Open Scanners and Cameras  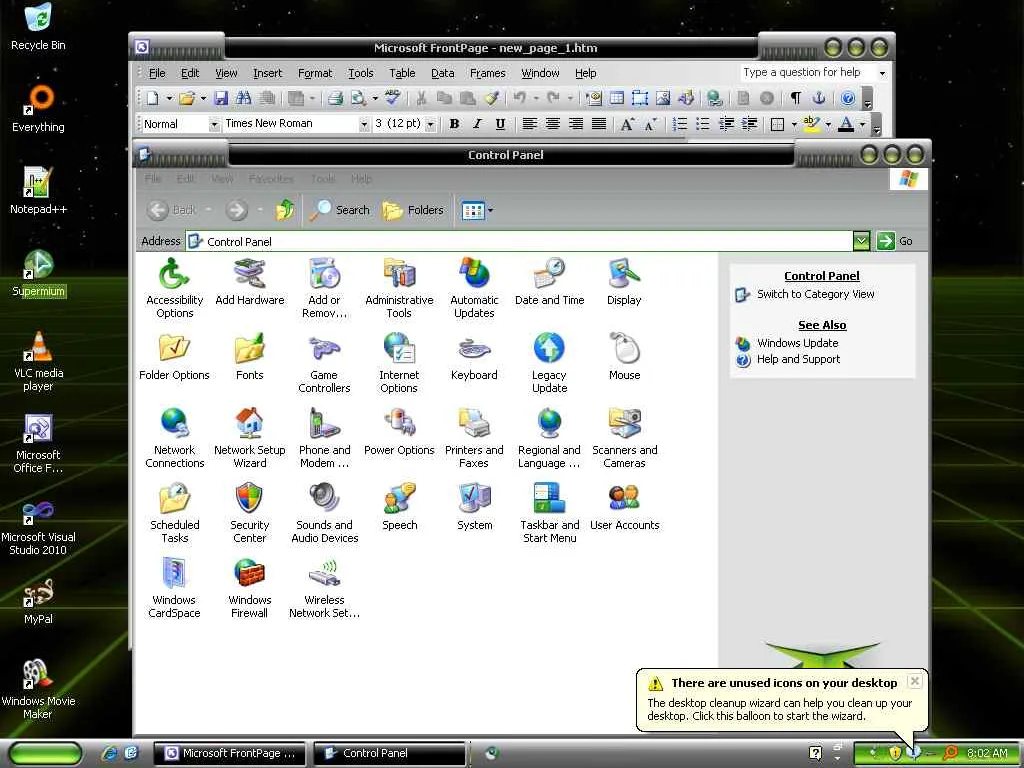(x=624, y=438)
